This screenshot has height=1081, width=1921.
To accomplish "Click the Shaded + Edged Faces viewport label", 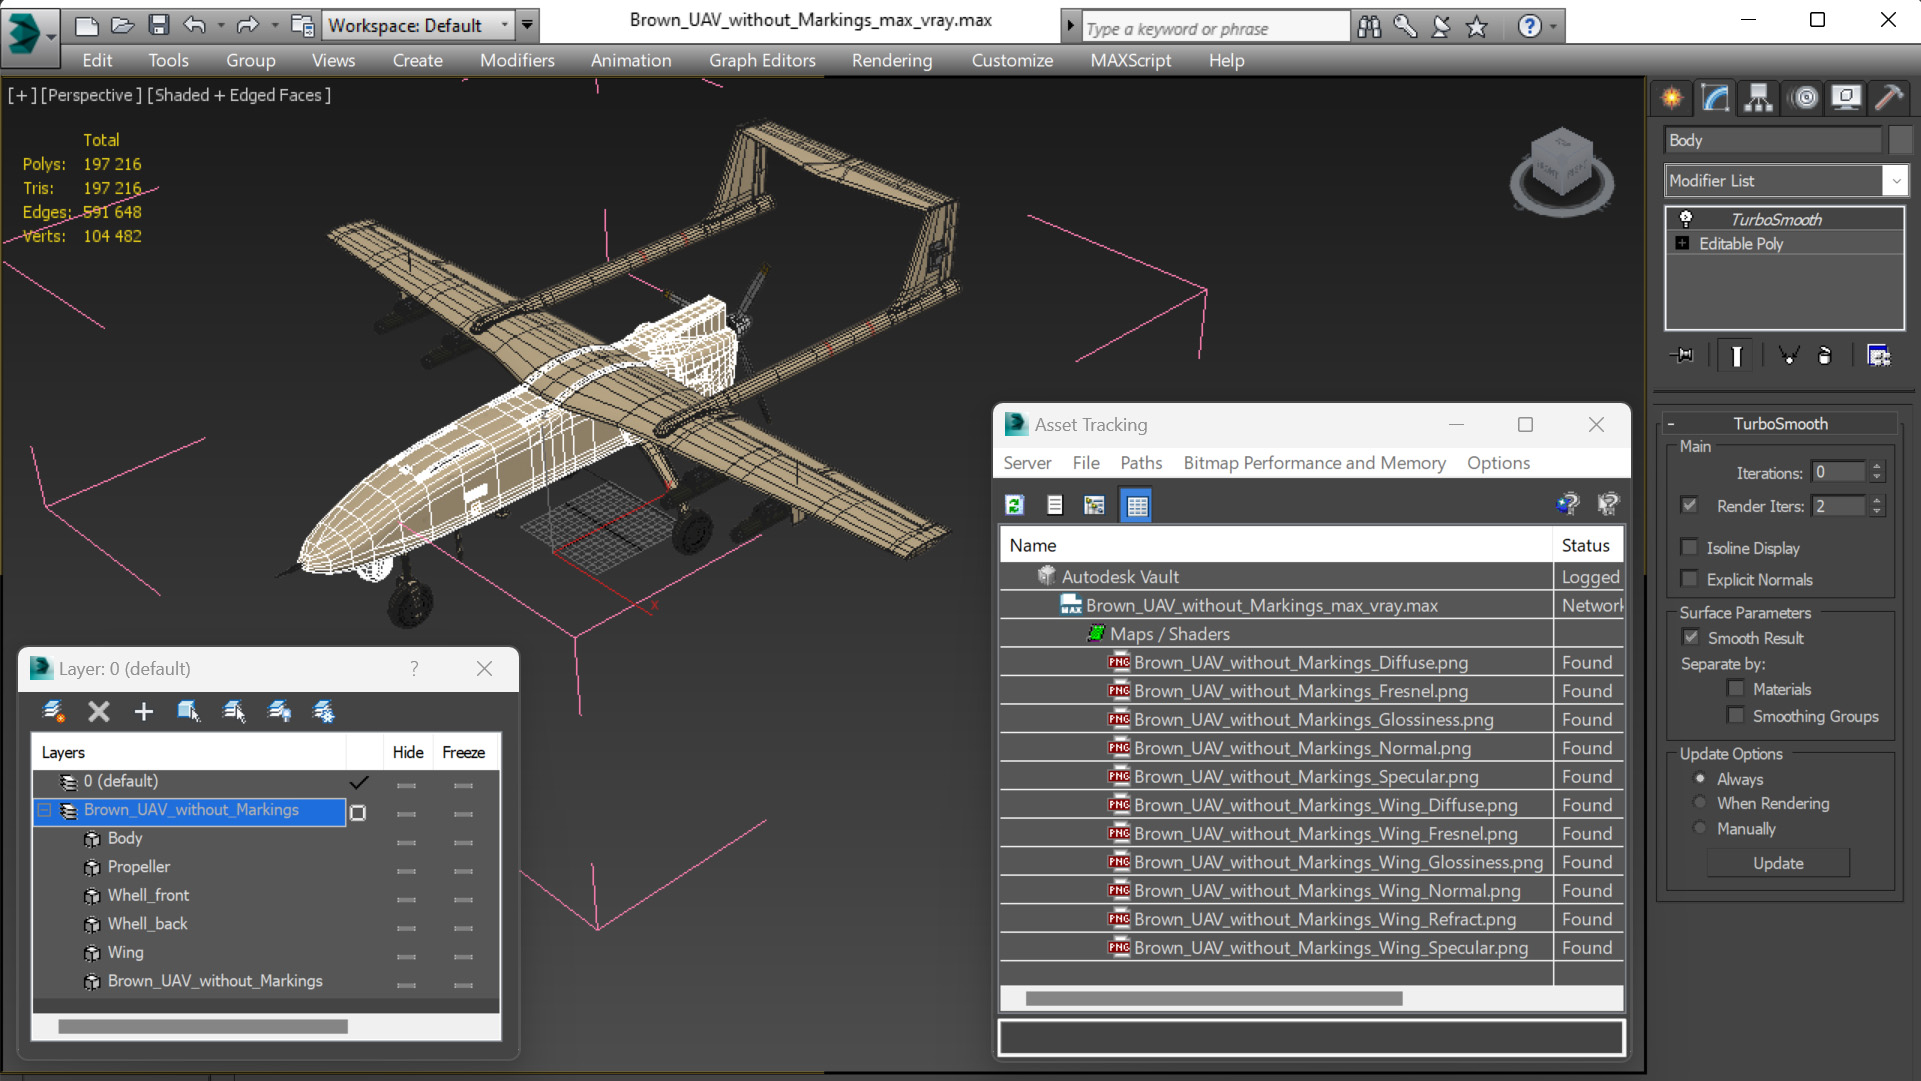I will pos(239,95).
